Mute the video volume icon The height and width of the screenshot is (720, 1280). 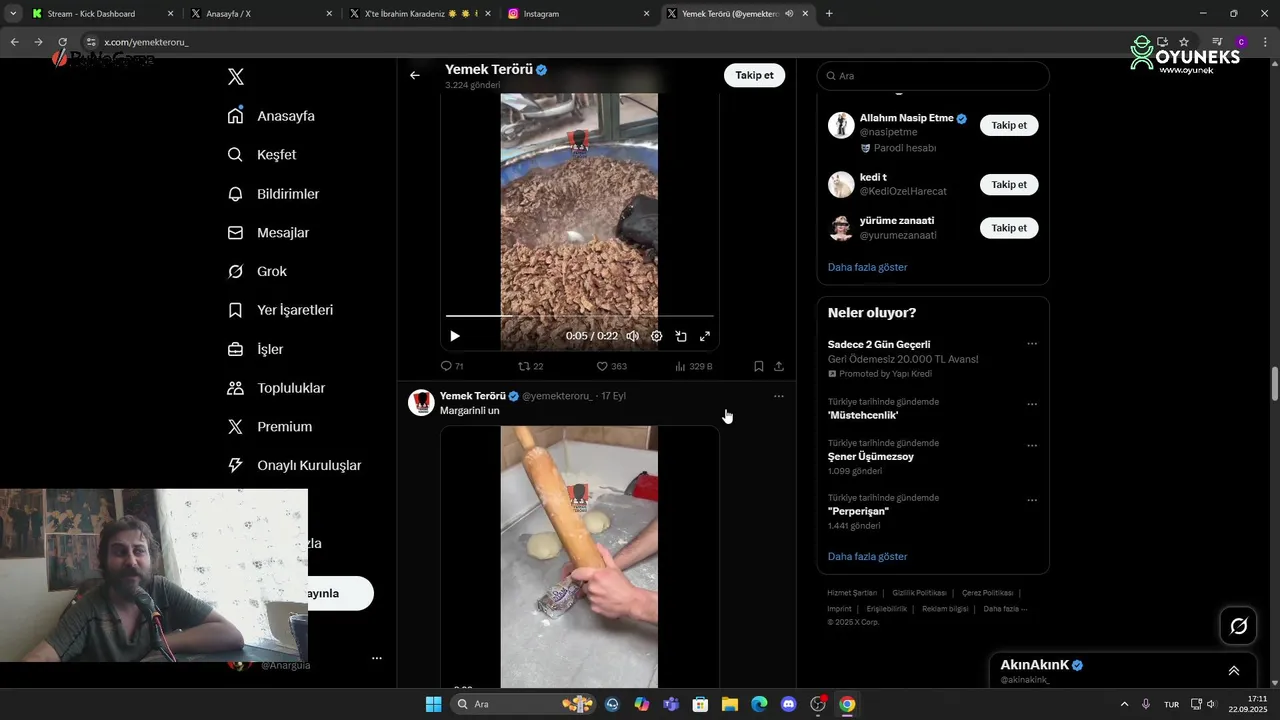[x=632, y=337]
